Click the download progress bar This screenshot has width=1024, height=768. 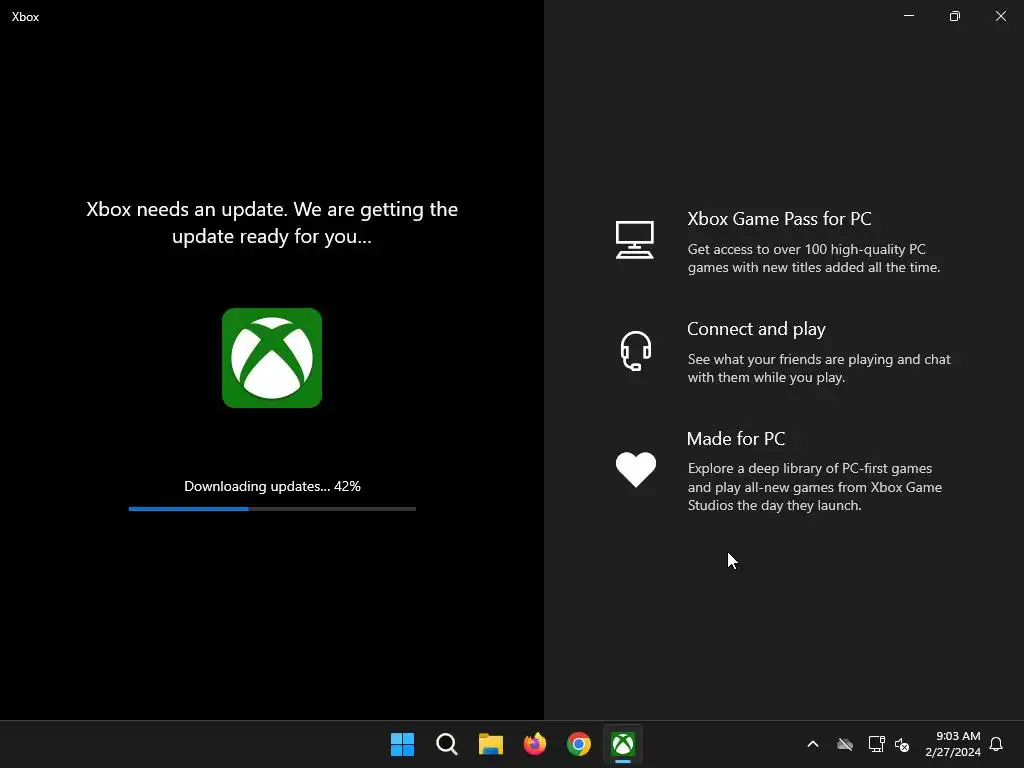tap(272, 509)
